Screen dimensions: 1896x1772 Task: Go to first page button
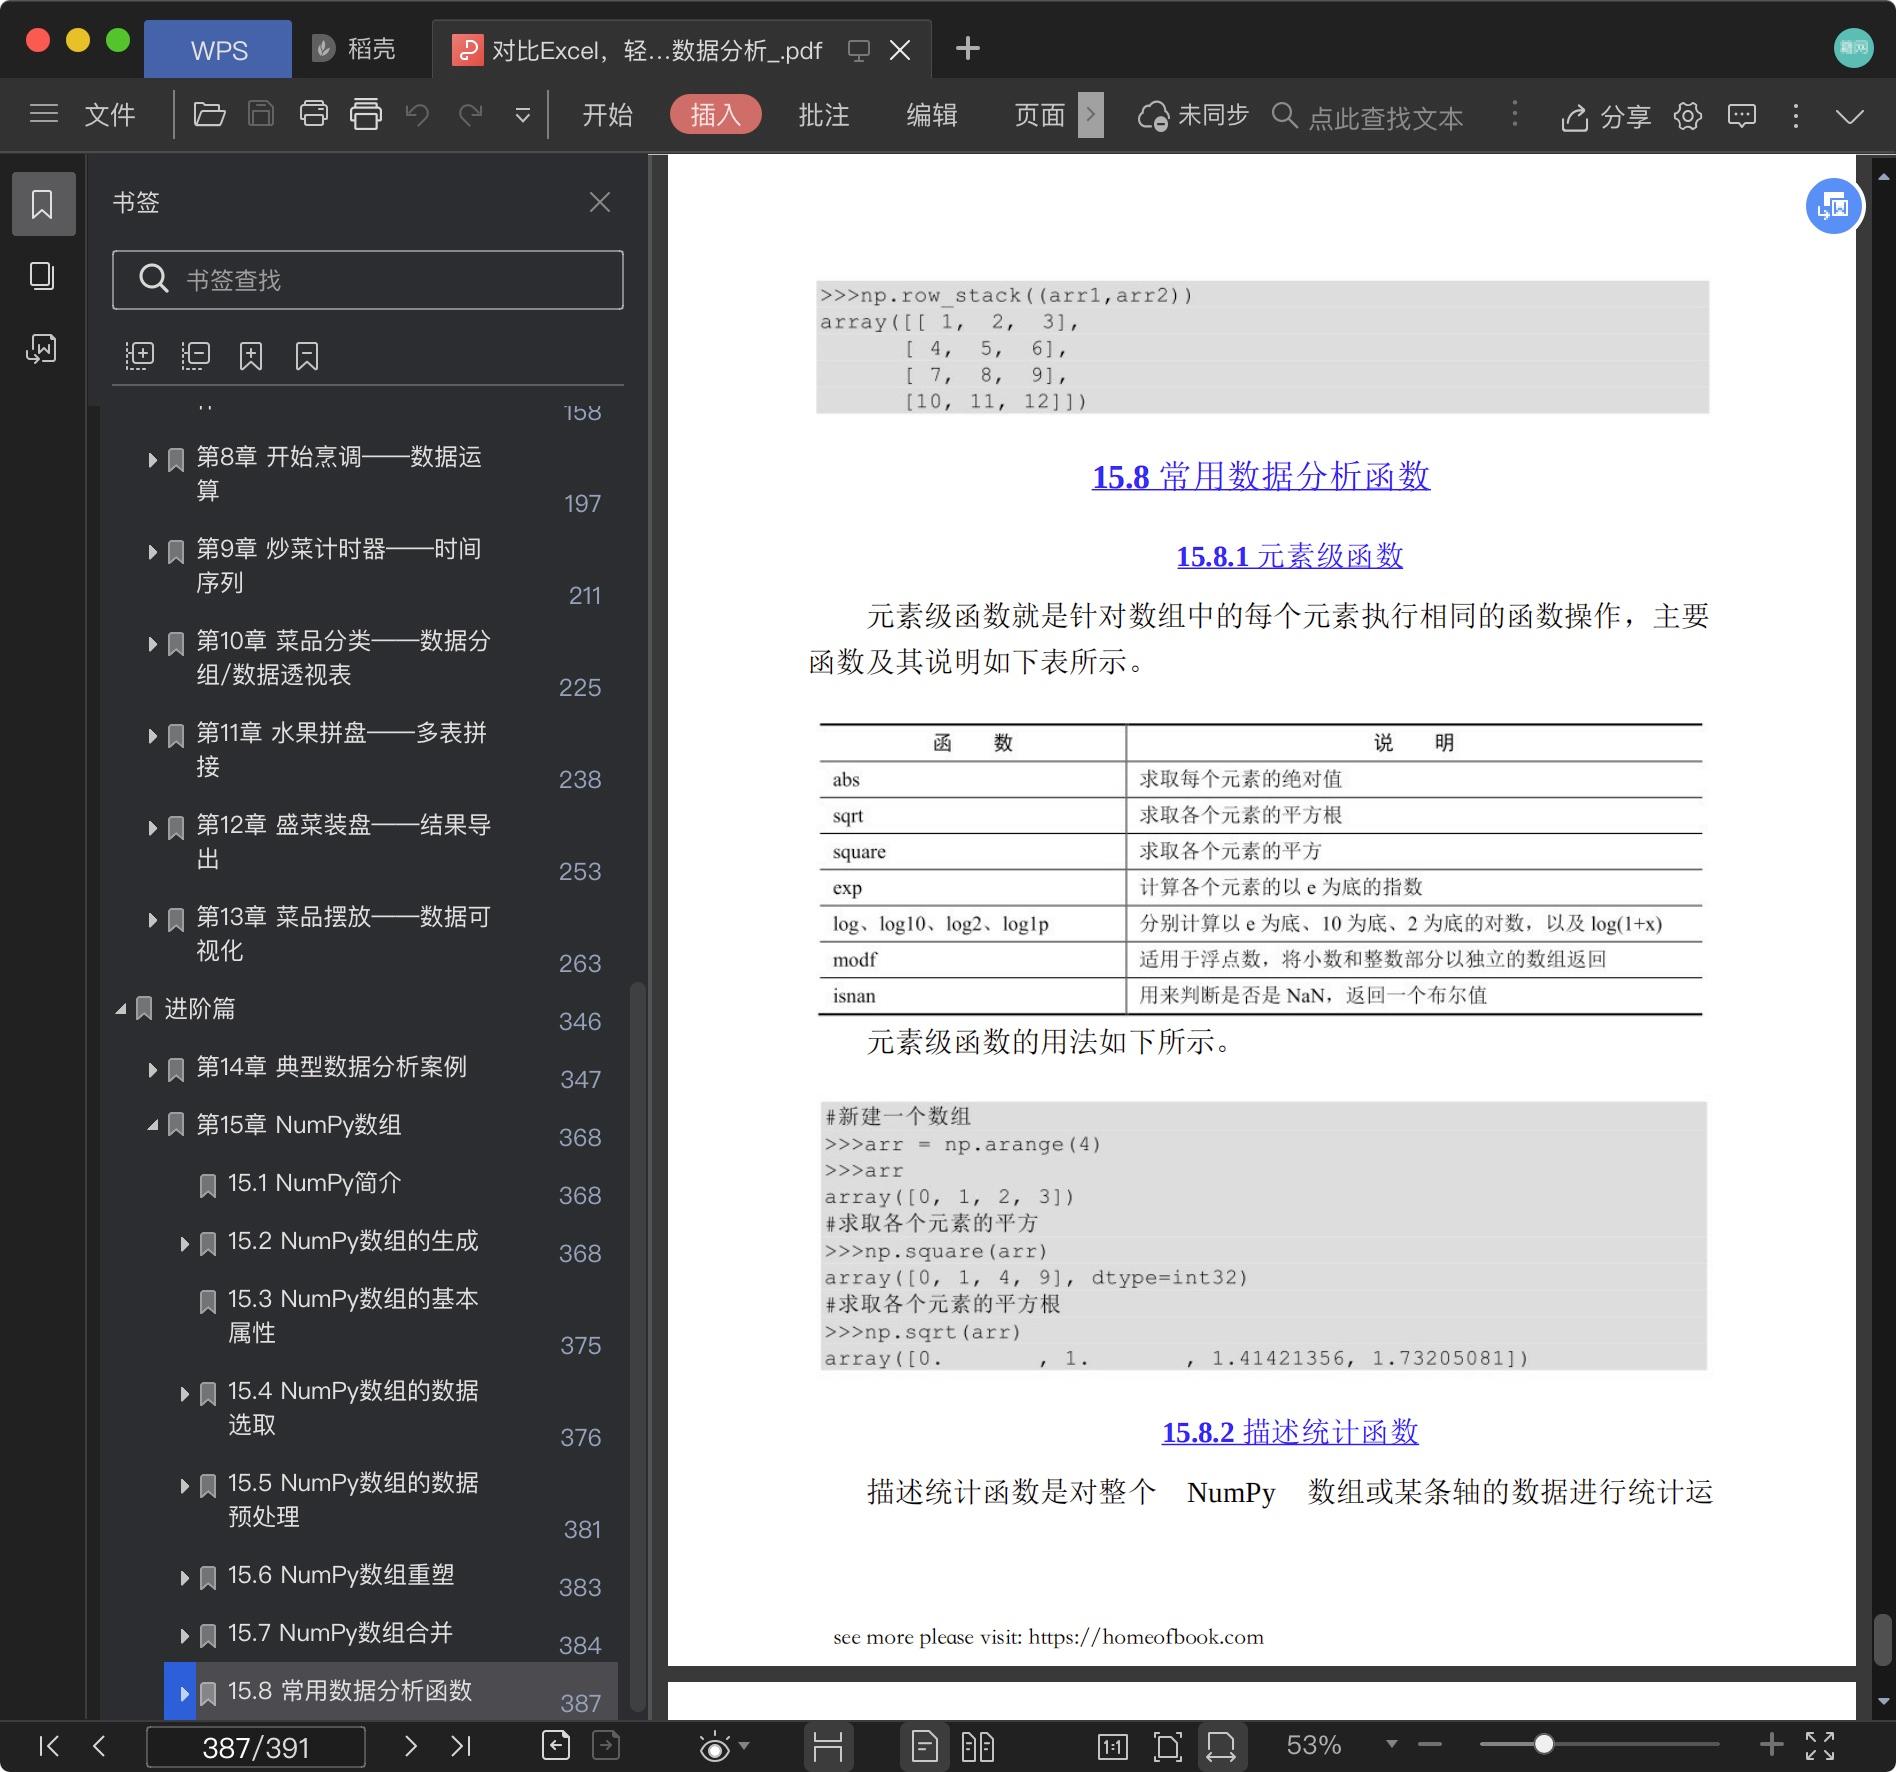pyautogui.click(x=48, y=1746)
